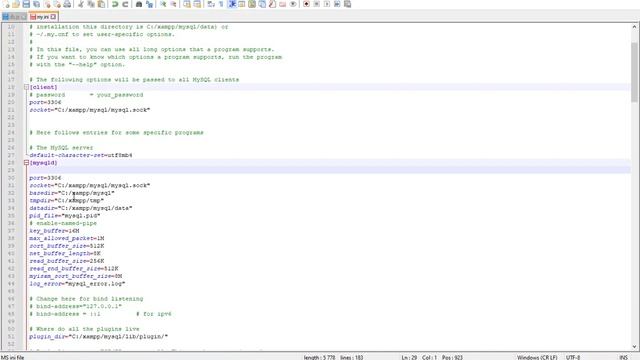The image size is (640, 360).
Task: Toggle word wrap in toolbar
Action: tap(211, 4)
